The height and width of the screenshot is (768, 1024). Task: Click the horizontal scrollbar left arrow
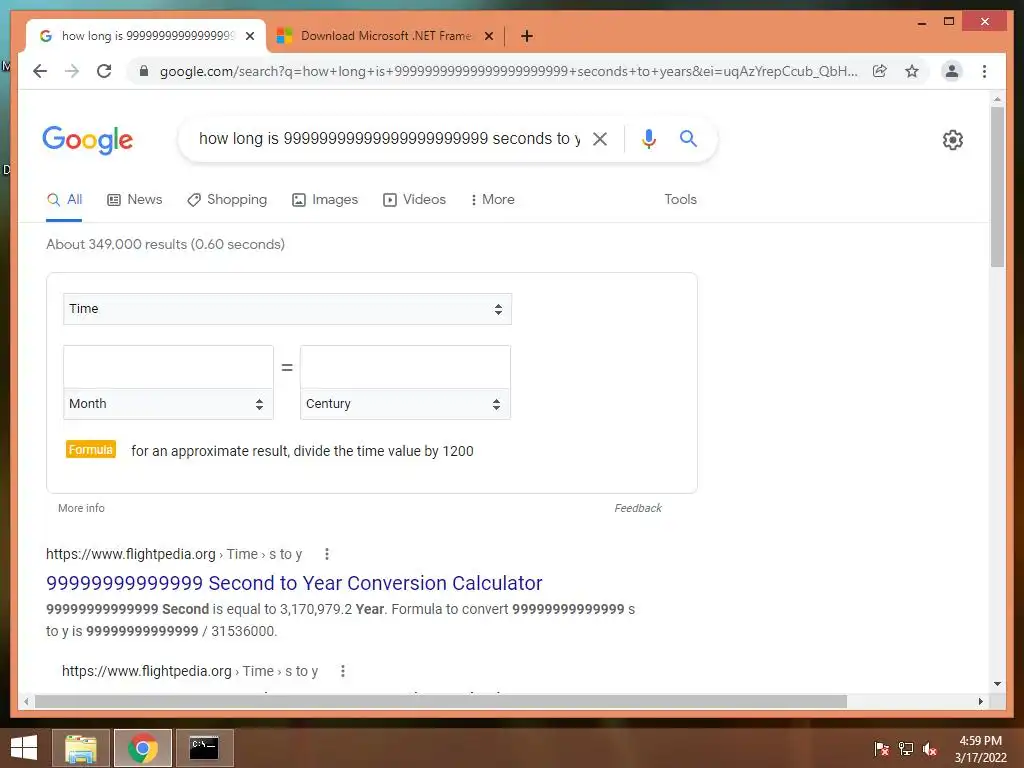tap(26, 701)
